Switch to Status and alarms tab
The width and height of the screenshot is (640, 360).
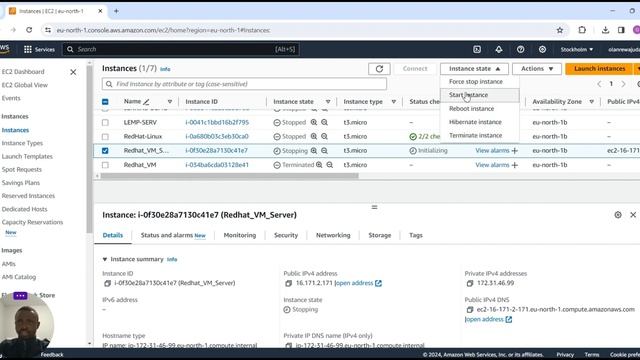coord(173,235)
